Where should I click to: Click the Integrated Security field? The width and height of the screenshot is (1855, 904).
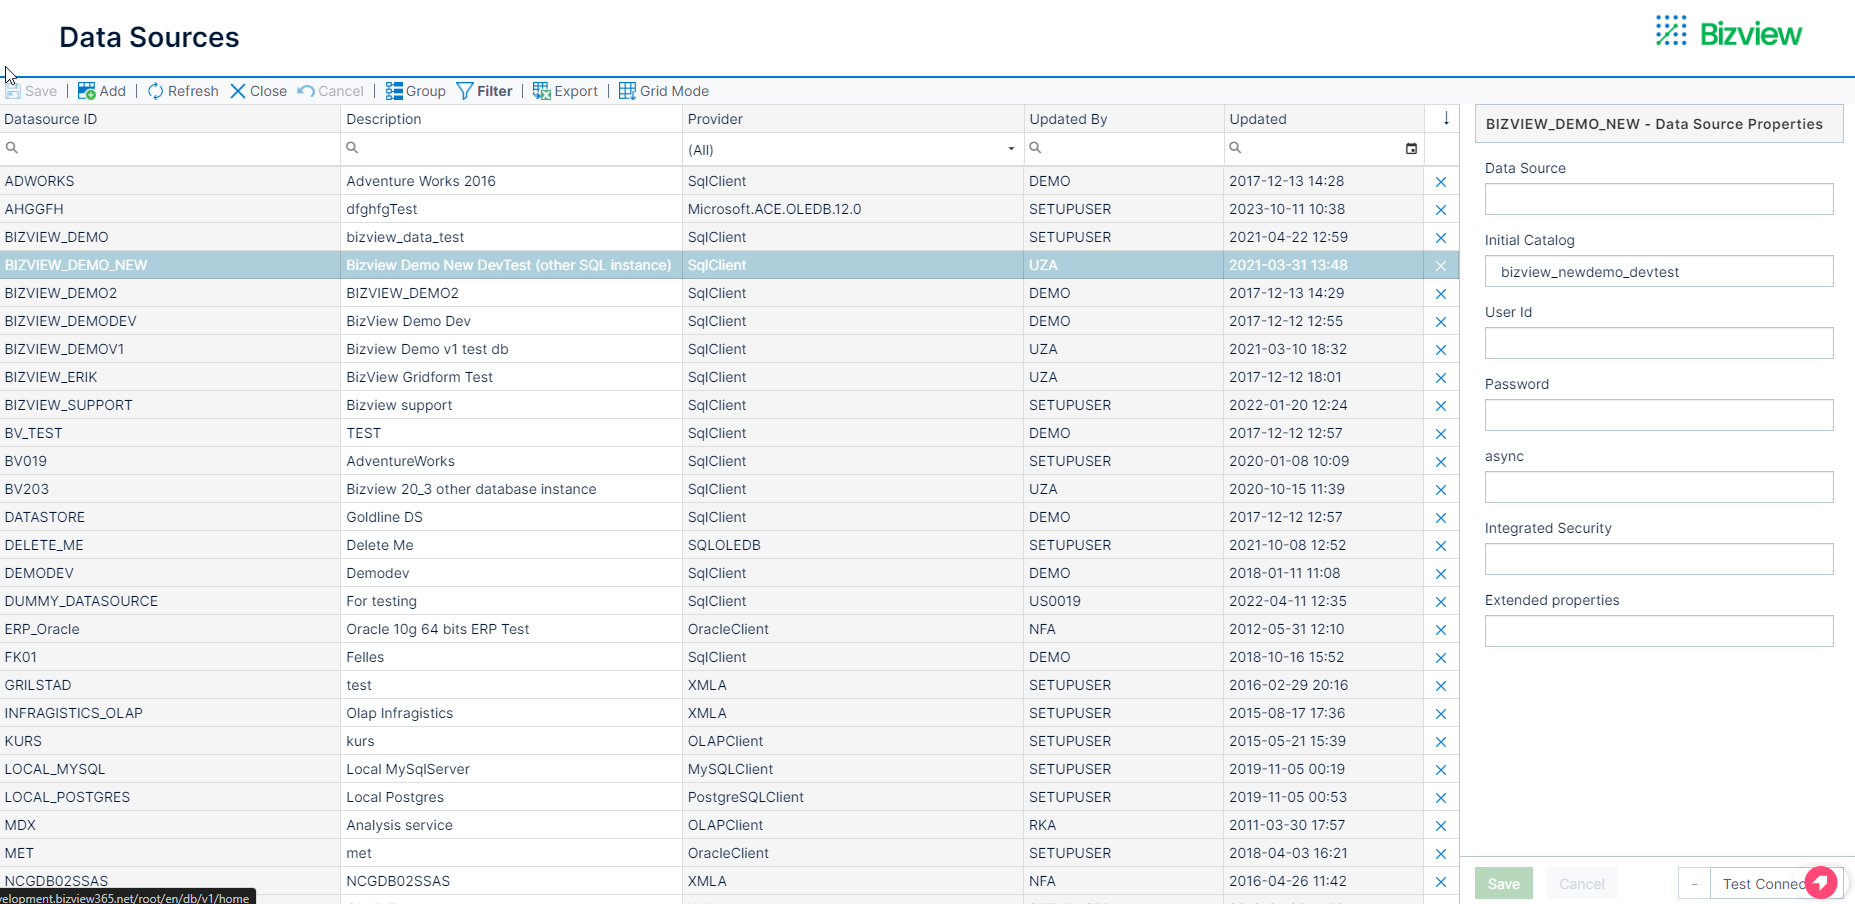pyautogui.click(x=1659, y=559)
